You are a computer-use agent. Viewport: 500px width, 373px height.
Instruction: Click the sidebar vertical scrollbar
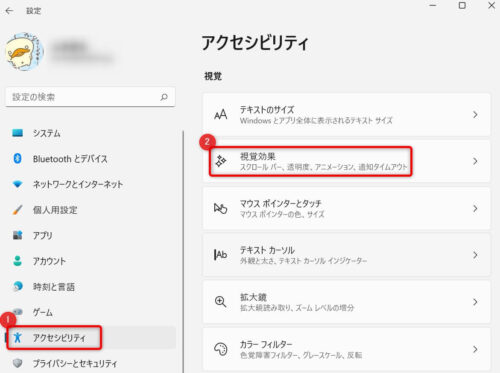183,252
